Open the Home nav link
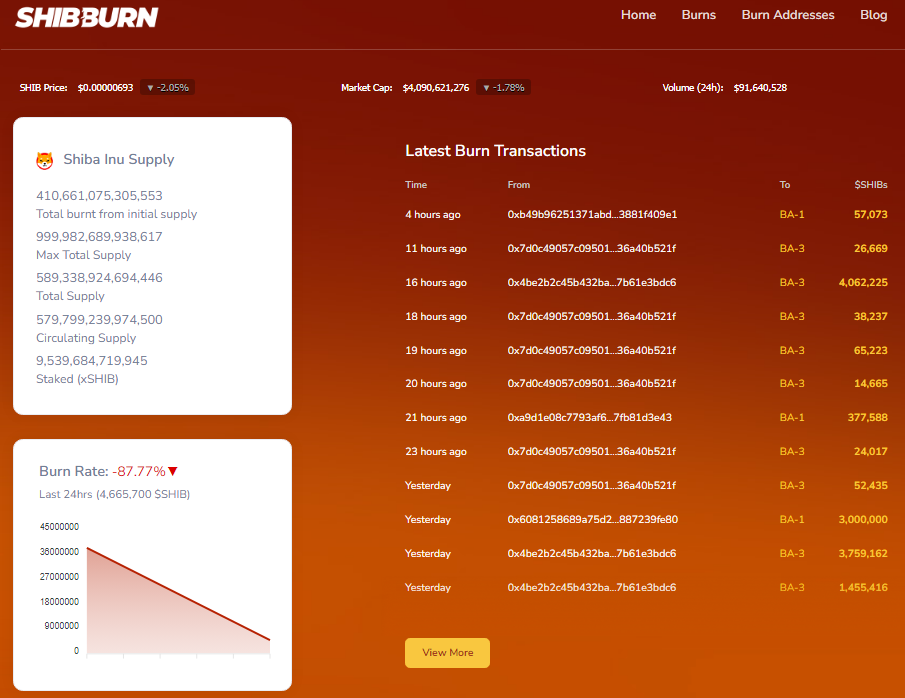Image resolution: width=905 pixels, height=698 pixels. click(638, 15)
